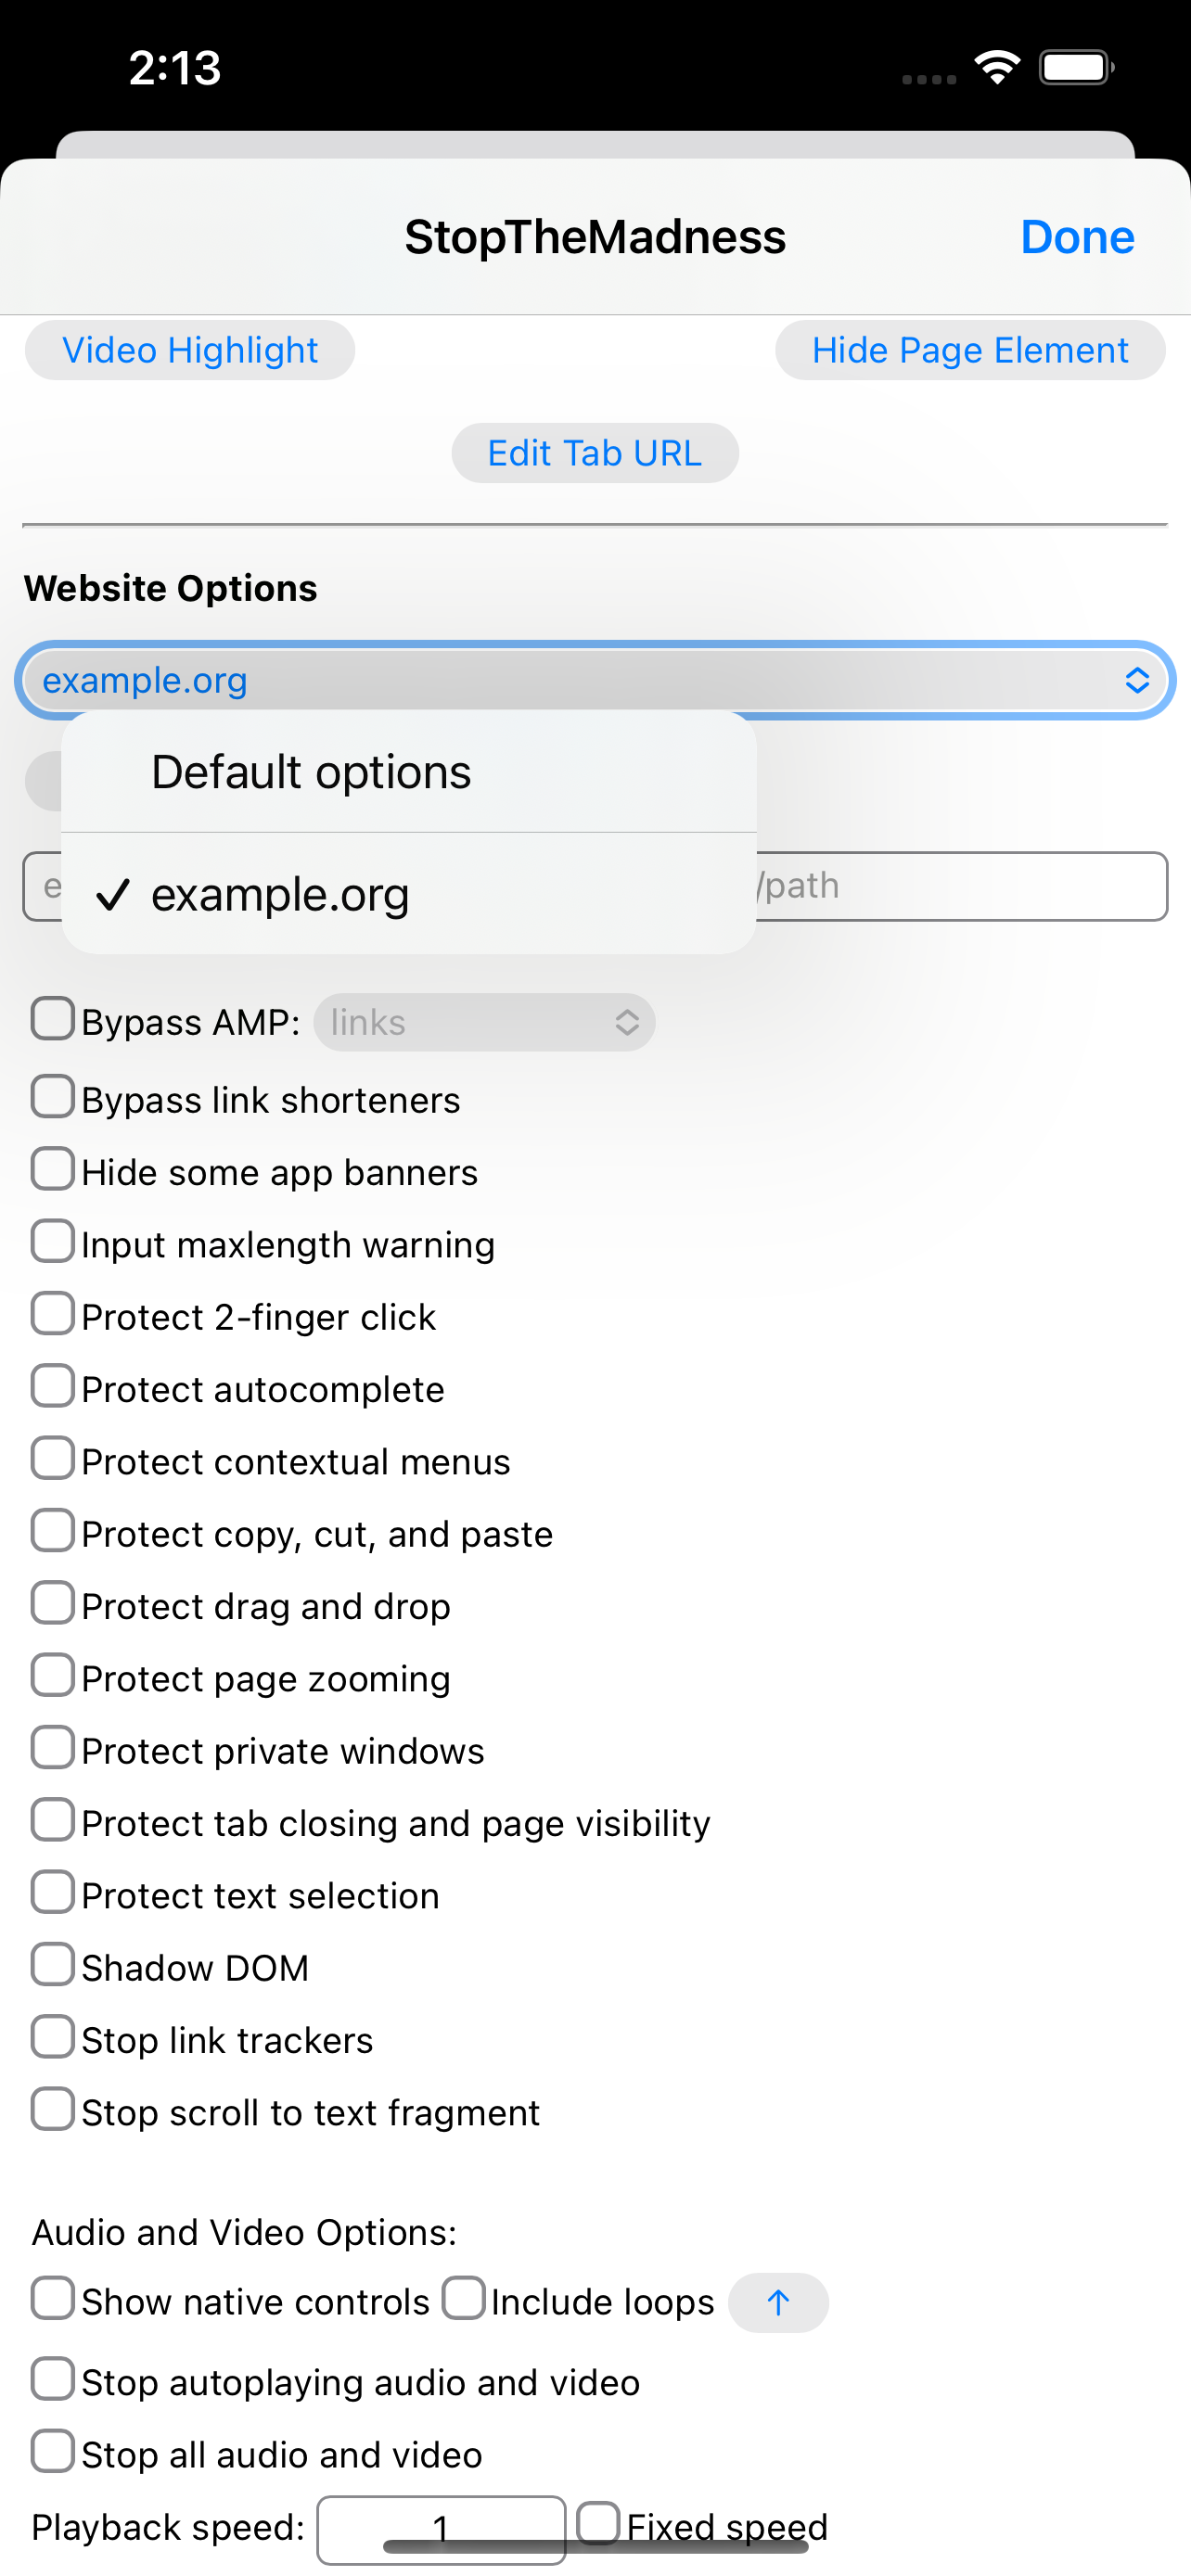This screenshot has height=2576, width=1191.
Task: Toggle Stop link trackers checkbox
Action: [53, 2037]
